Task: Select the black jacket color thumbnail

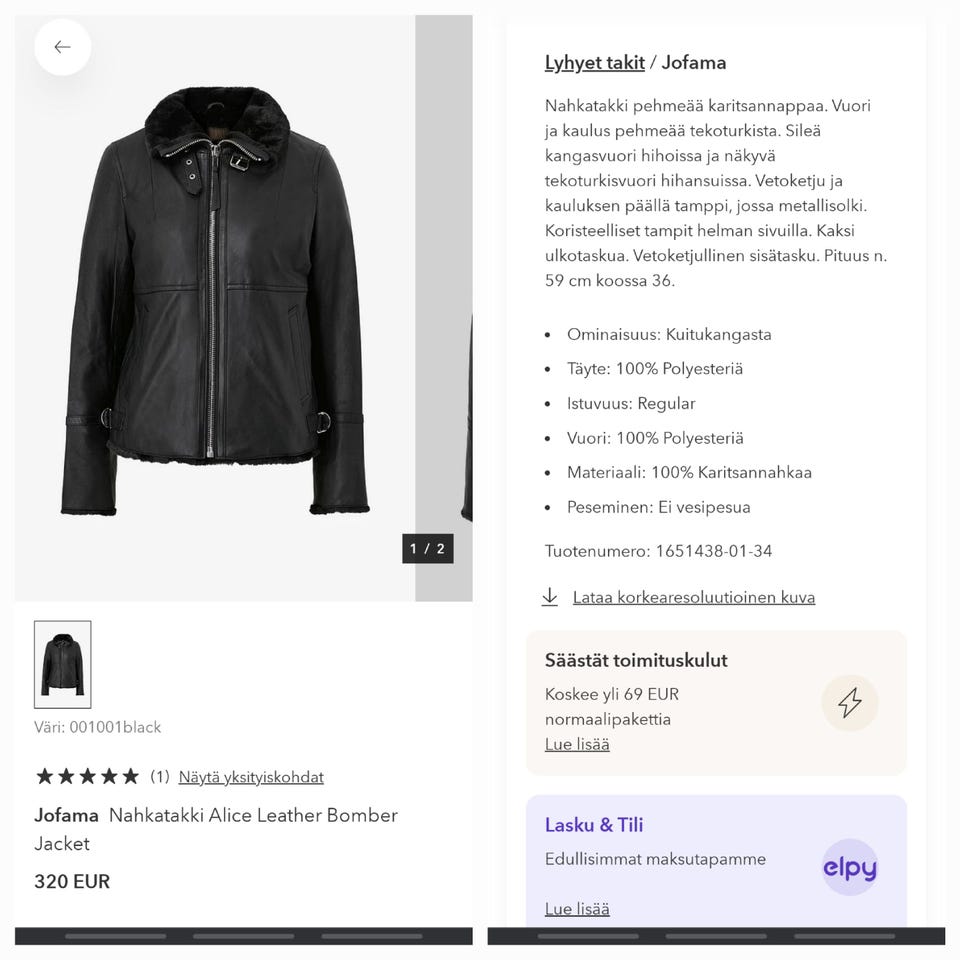Action: tap(62, 664)
